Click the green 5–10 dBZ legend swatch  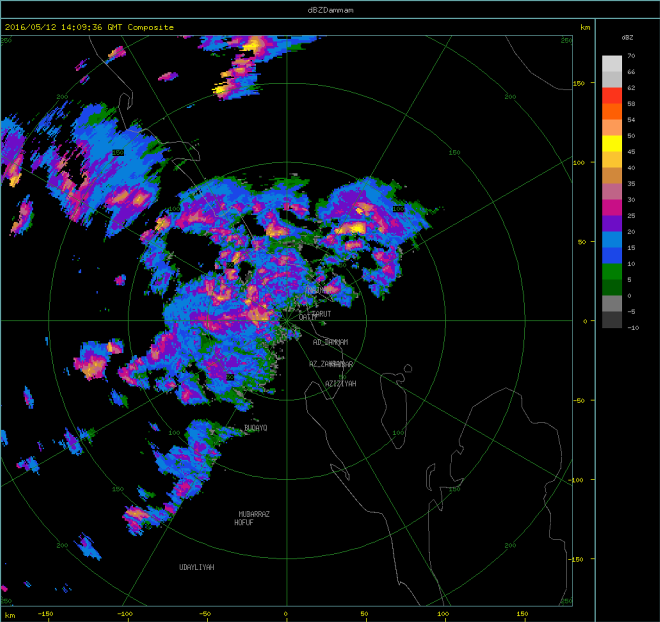click(x=612, y=271)
